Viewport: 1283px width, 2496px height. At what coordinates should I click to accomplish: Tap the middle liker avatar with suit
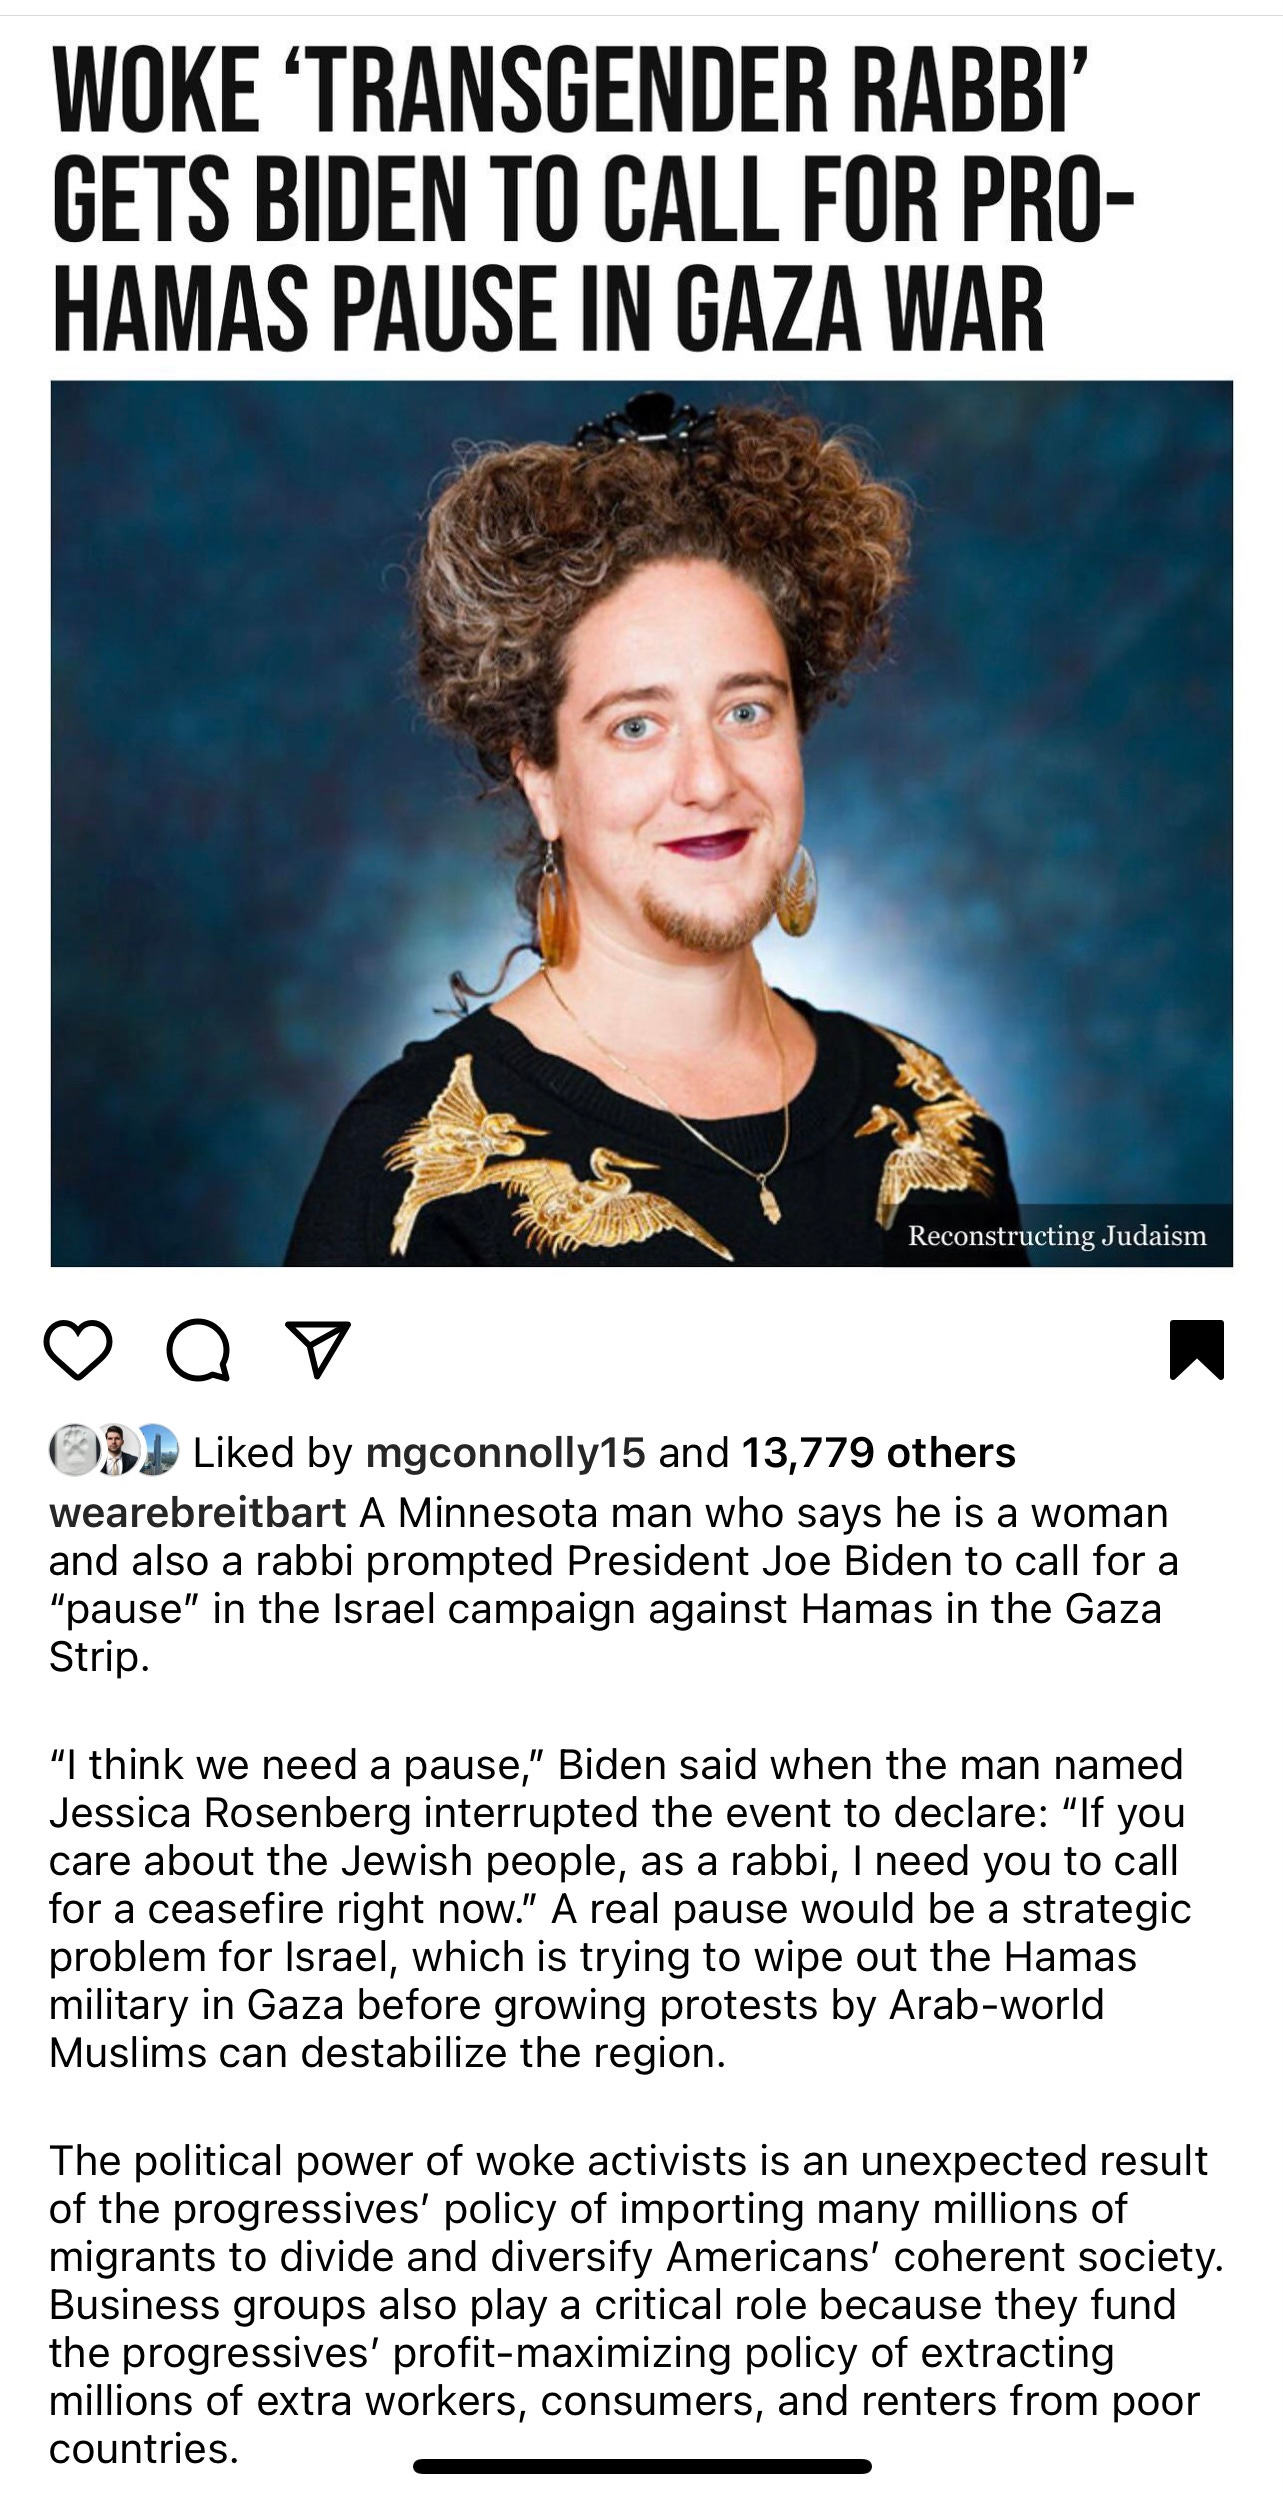coord(115,1451)
